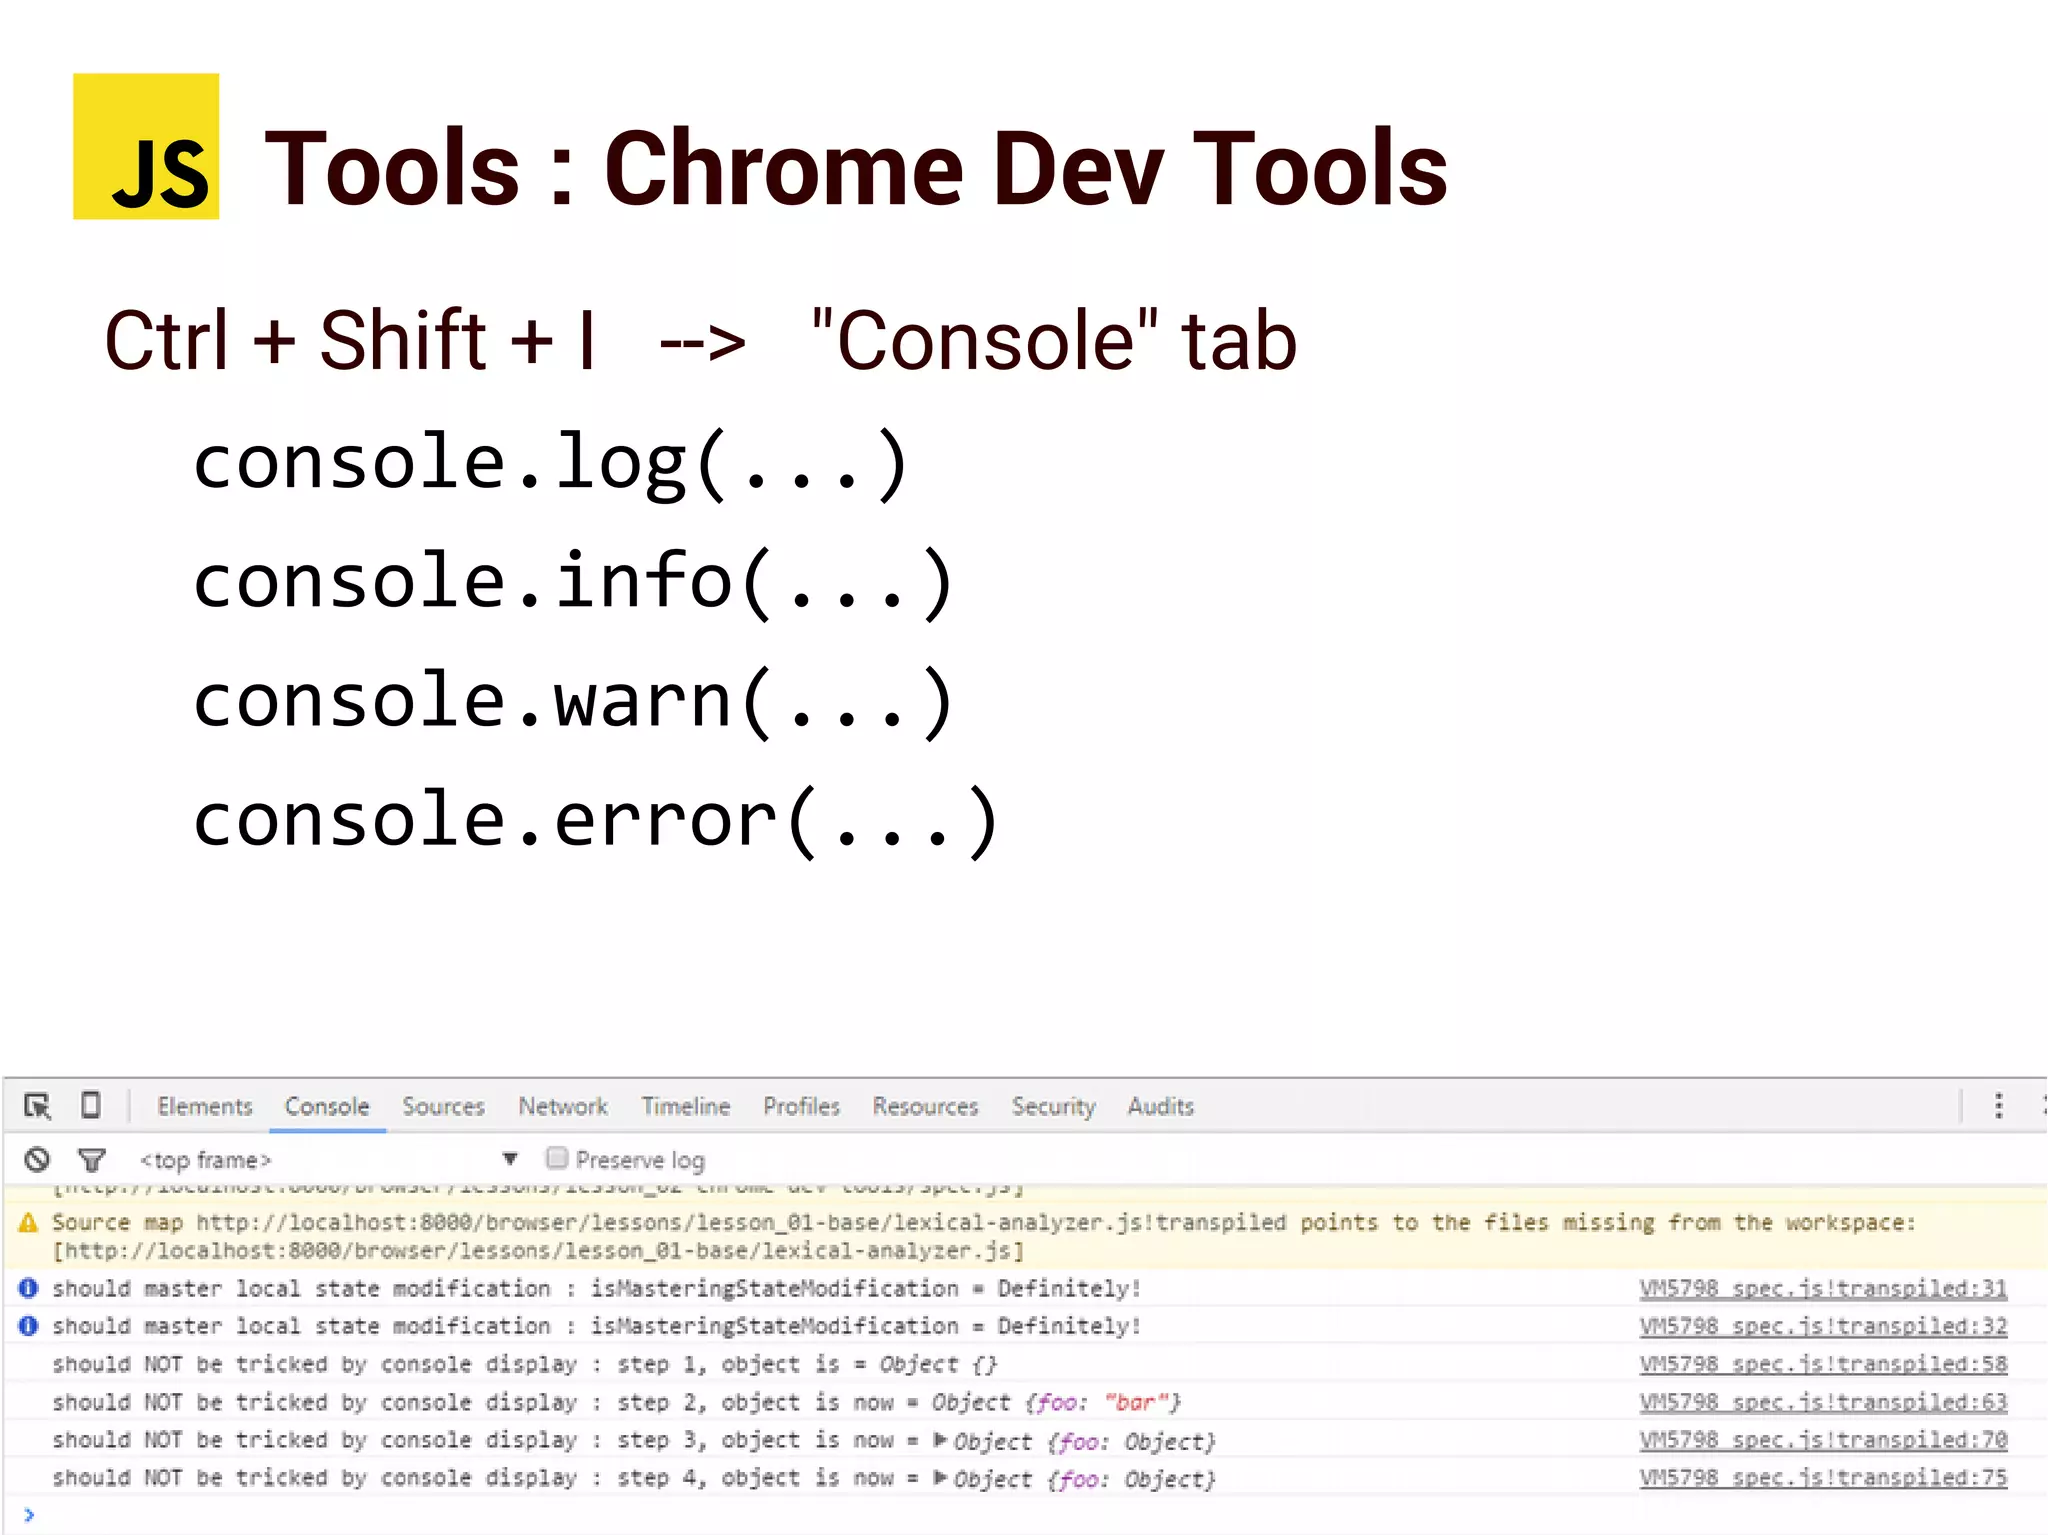Click the 'step 2, object is now' log message
Viewport: 2048px width, 1535px height.
point(617,1403)
